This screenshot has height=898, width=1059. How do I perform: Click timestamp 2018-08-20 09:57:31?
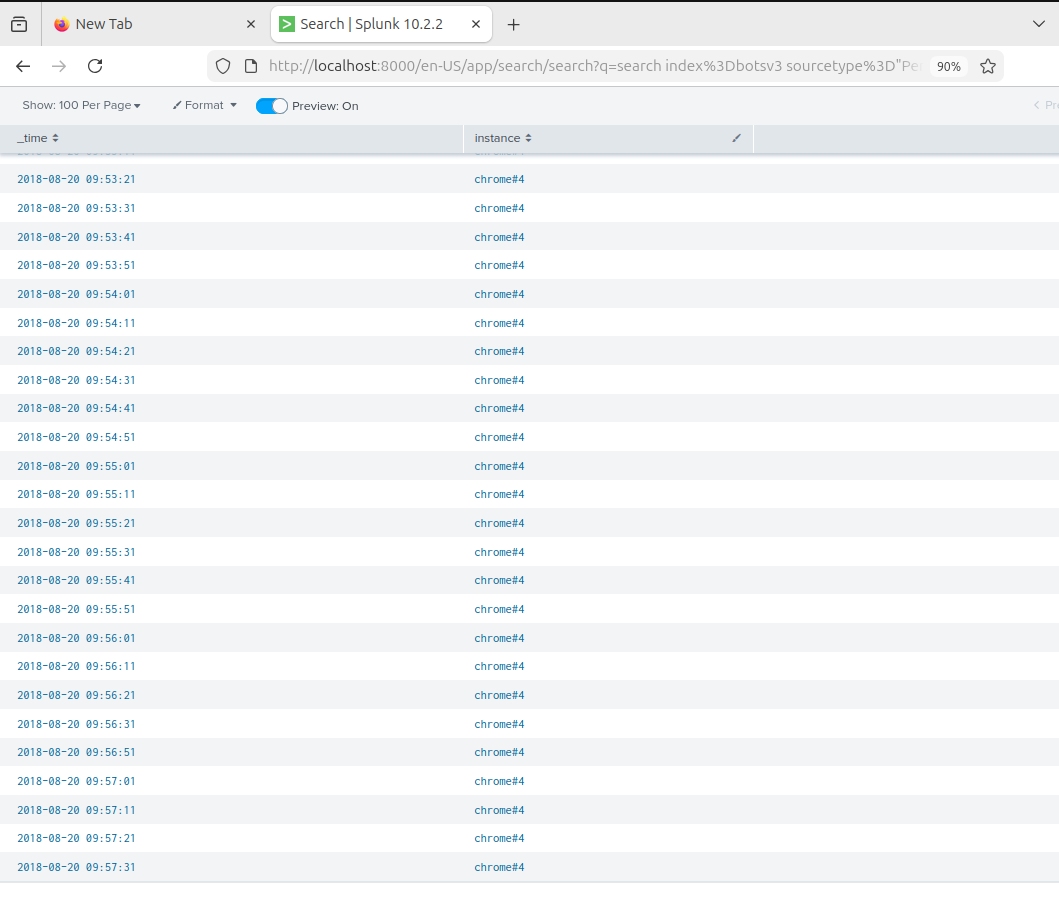click(76, 867)
